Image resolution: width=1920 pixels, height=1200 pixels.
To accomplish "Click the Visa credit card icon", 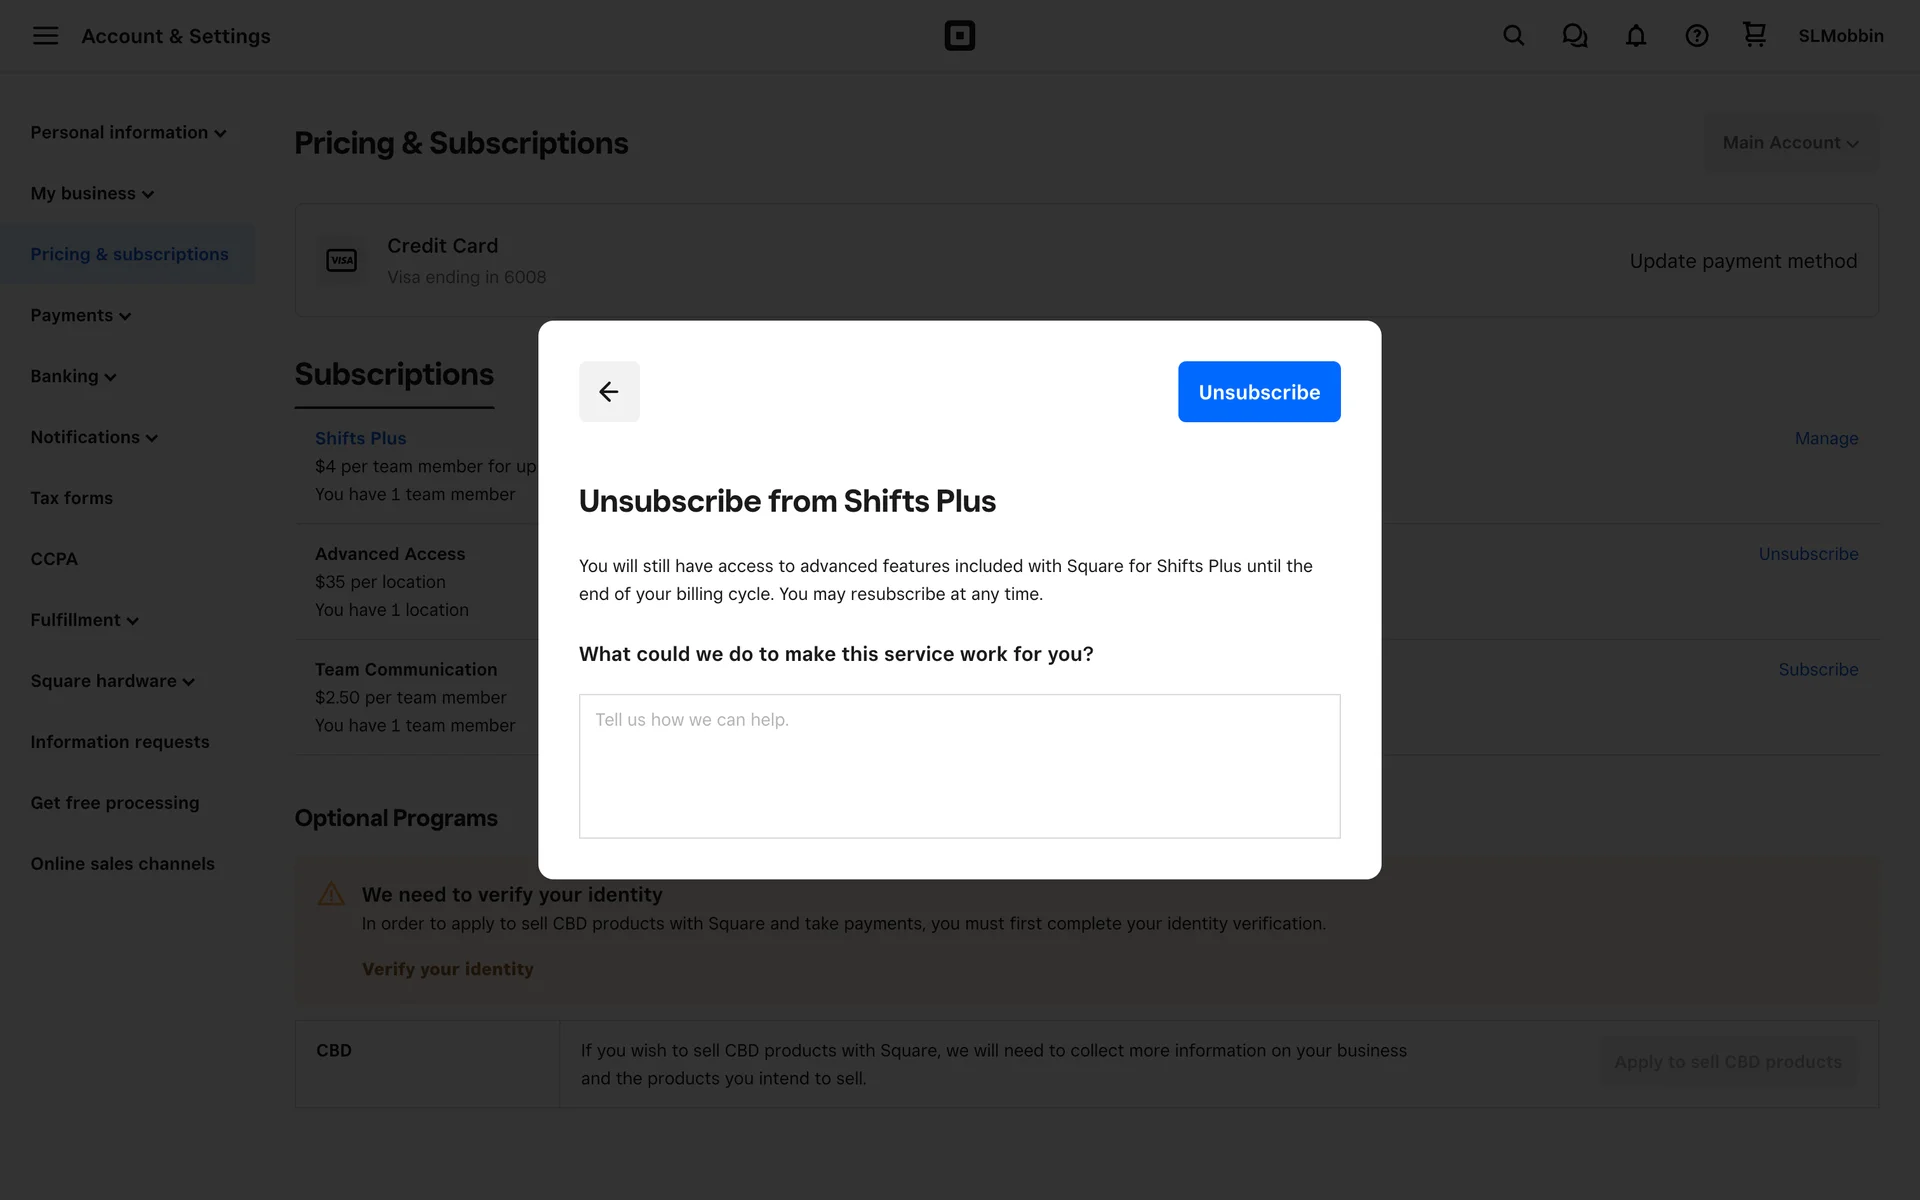I will click(342, 260).
